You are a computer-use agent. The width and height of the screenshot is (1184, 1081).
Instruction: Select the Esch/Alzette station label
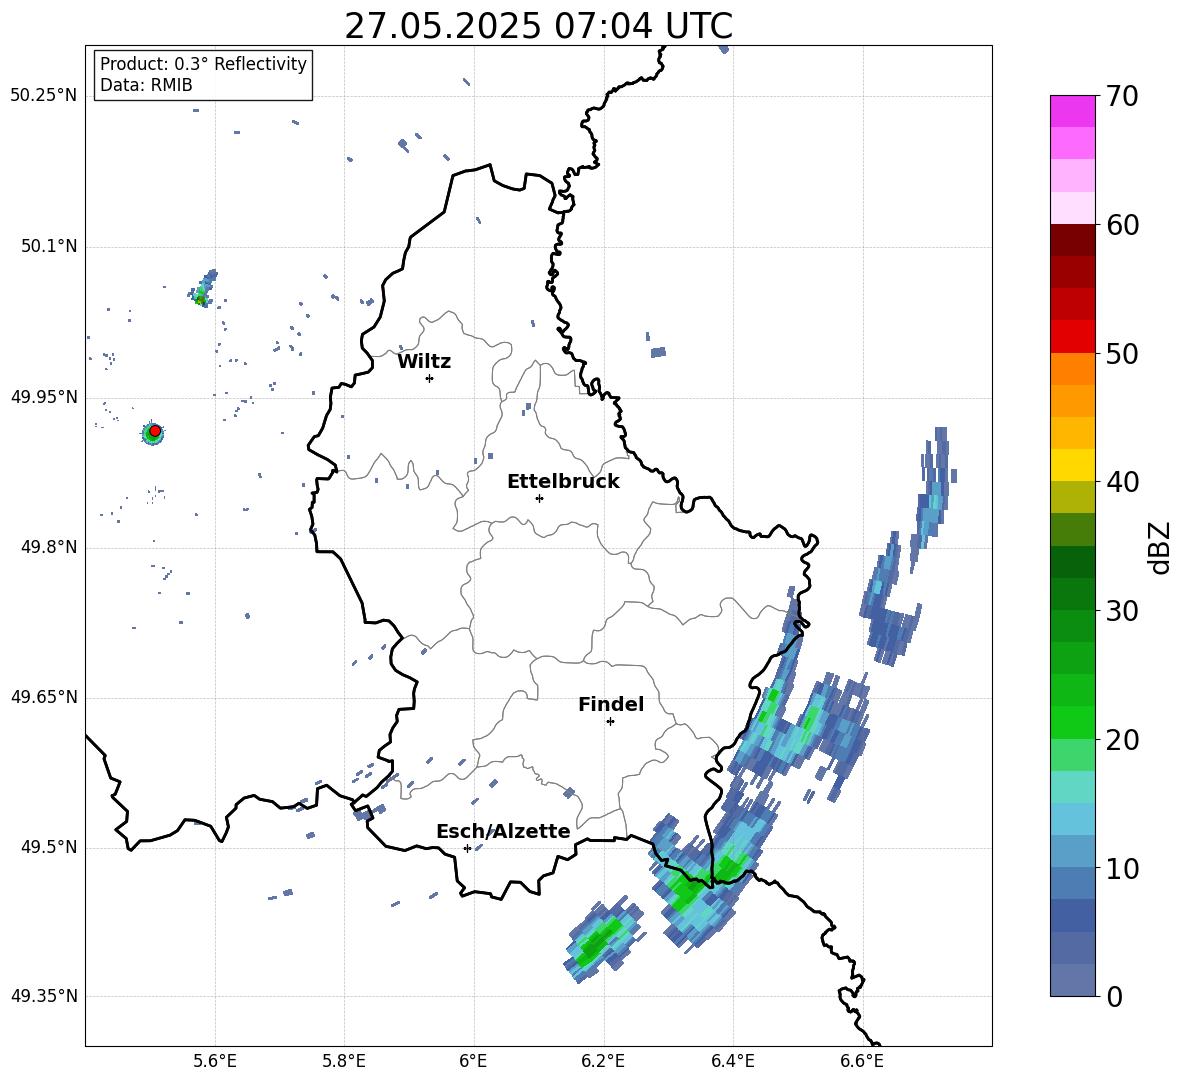click(503, 832)
